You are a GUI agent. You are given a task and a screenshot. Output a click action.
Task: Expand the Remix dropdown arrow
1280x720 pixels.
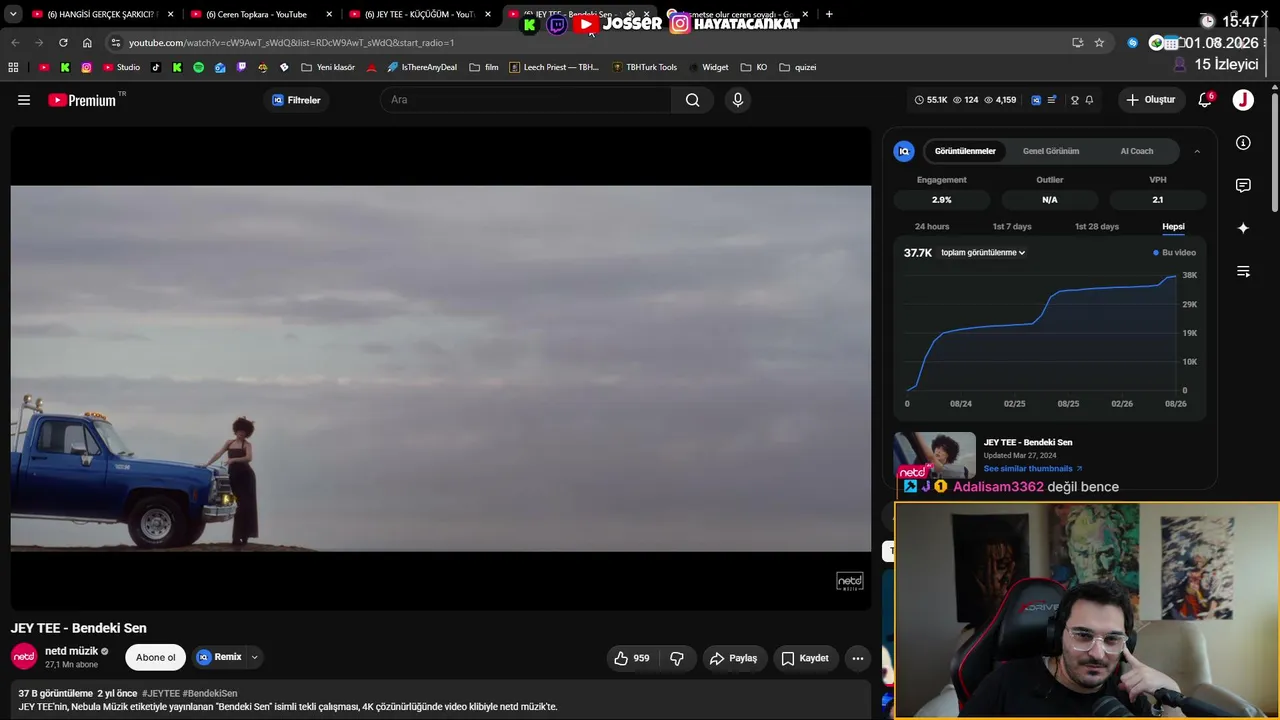tap(255, 657)
